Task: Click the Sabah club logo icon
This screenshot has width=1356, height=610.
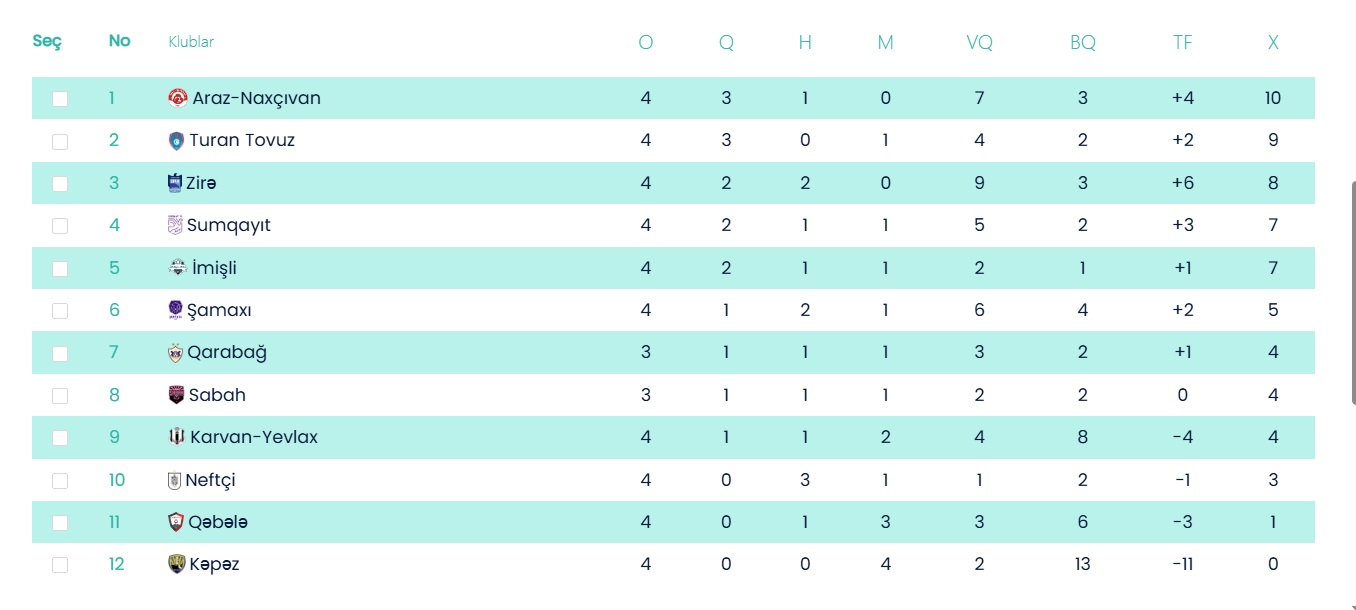Action: coord(177,395)
